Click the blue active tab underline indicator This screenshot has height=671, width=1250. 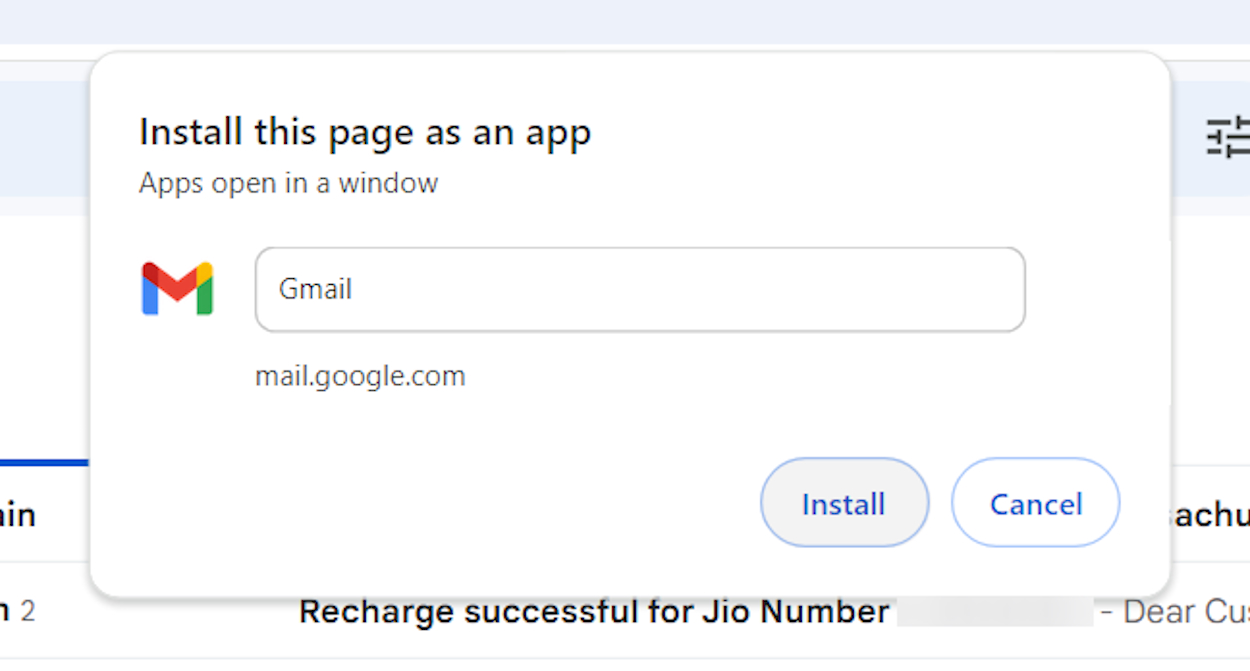(43, 460)
